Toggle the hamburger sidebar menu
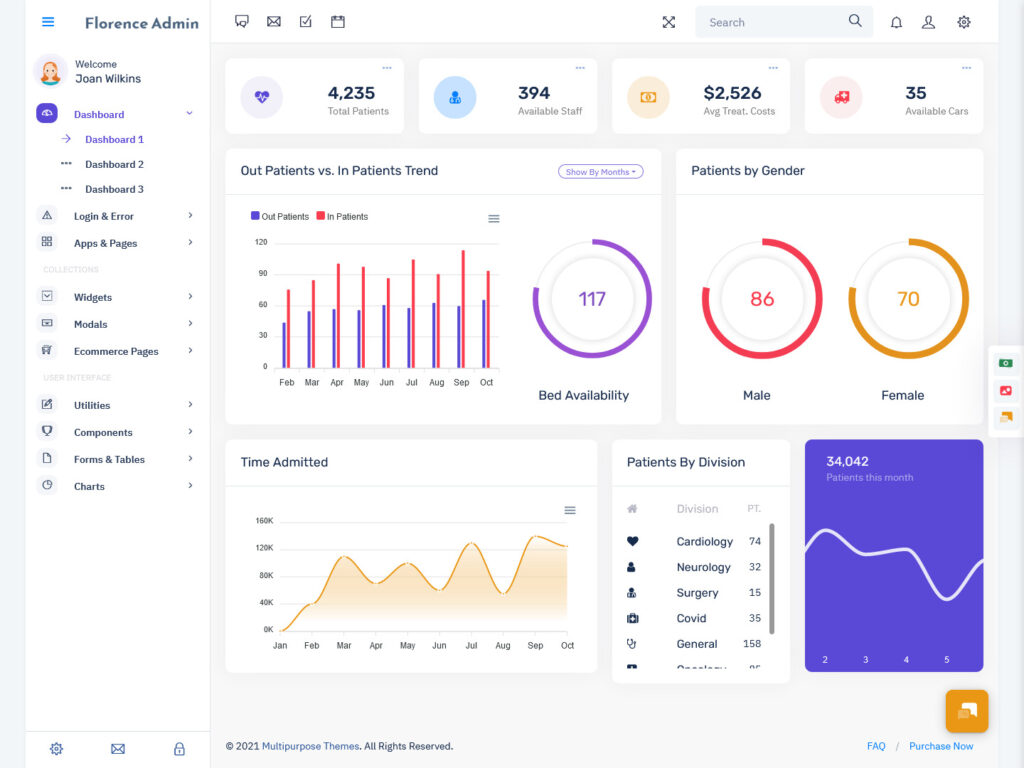Viewport: 1024px width, 768px height. [x=48, y=22]
